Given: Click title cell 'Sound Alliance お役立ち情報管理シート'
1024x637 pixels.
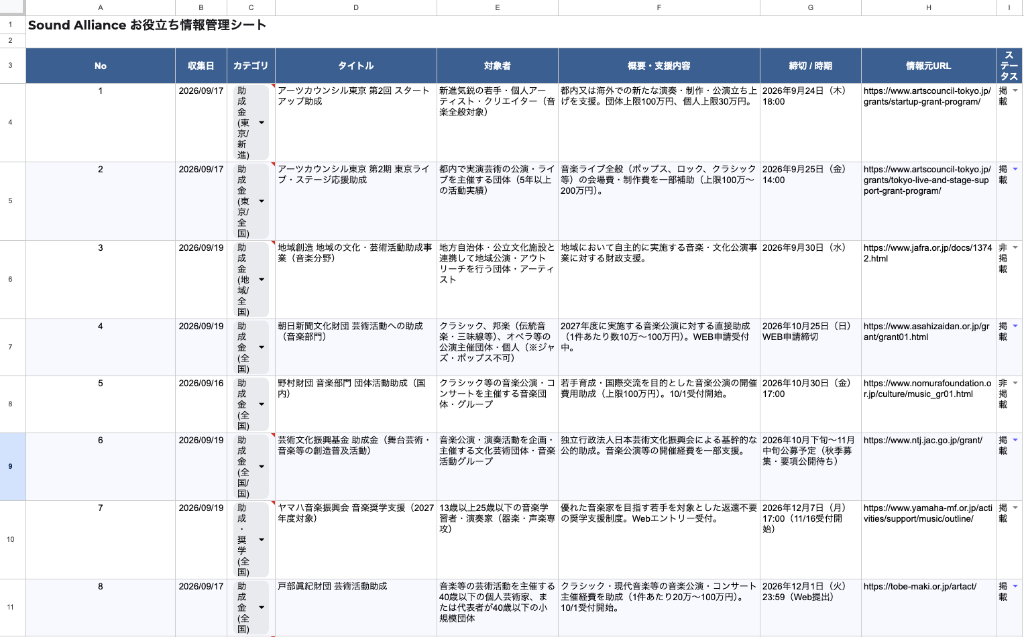Looking at the screenshot, I should tap(147, 25).
